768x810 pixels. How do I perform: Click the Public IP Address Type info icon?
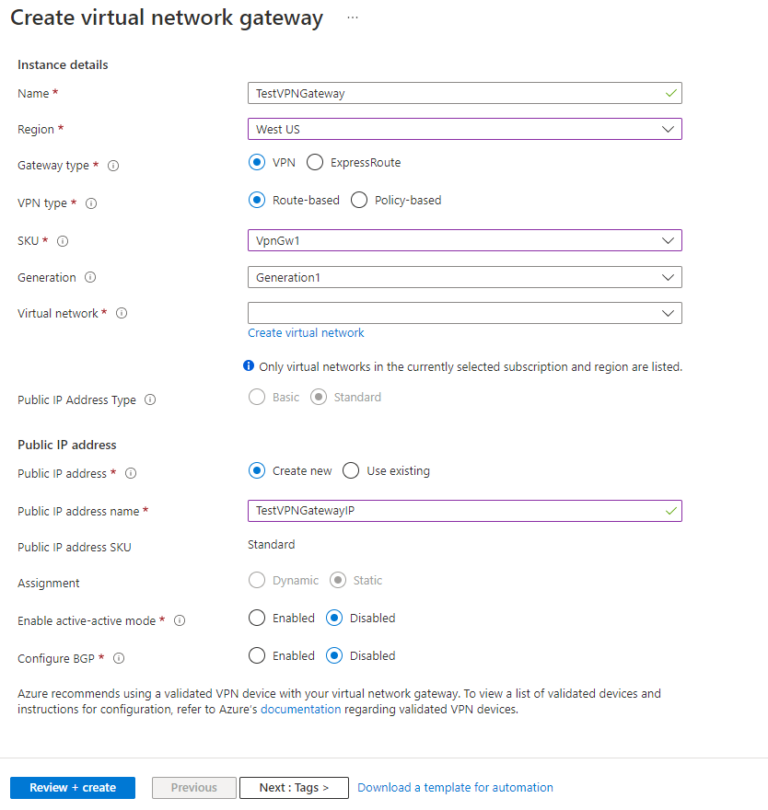tap(149, 399)
